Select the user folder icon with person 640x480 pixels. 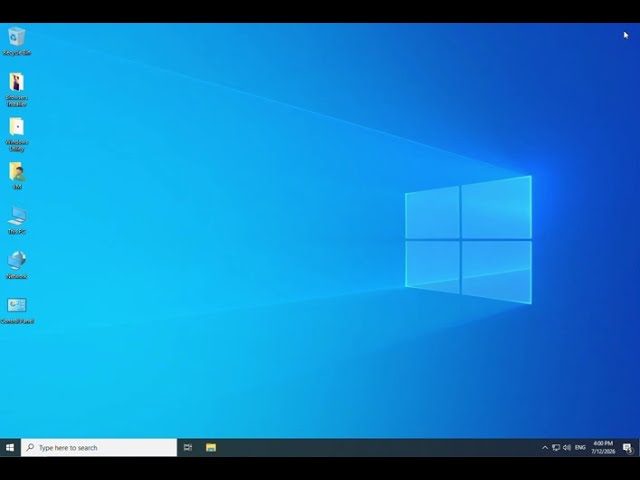point(17,176)
